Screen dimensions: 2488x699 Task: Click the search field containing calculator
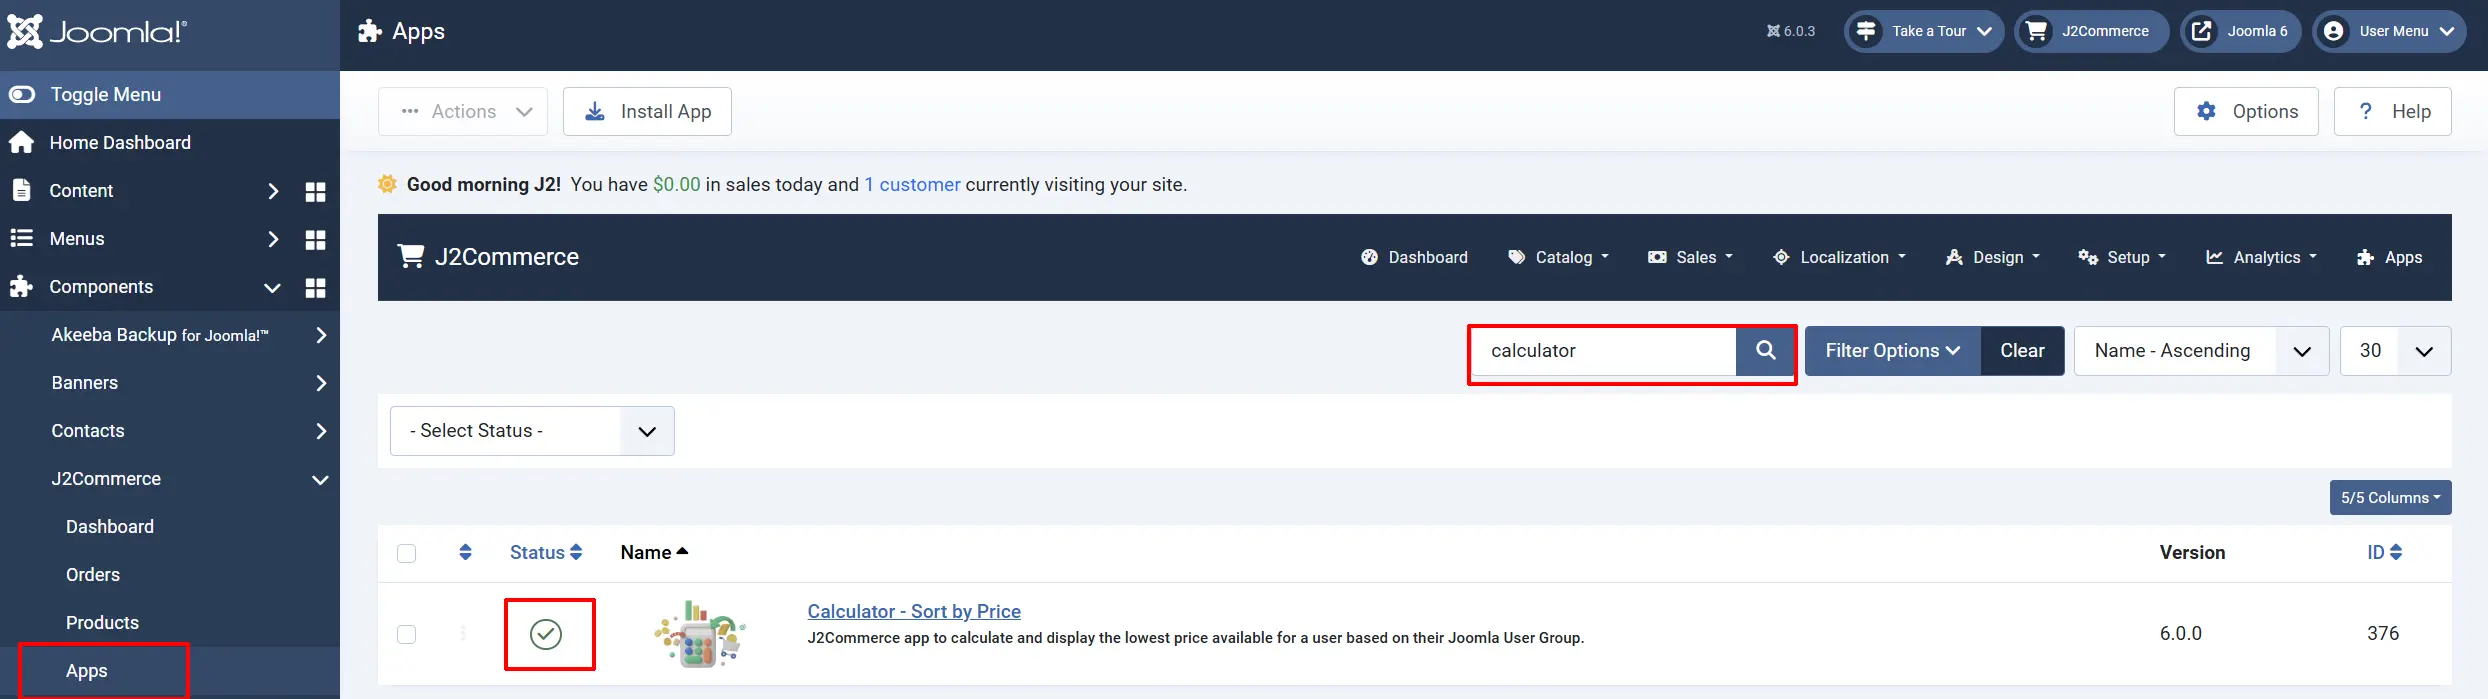click(x=1604, y=351)
